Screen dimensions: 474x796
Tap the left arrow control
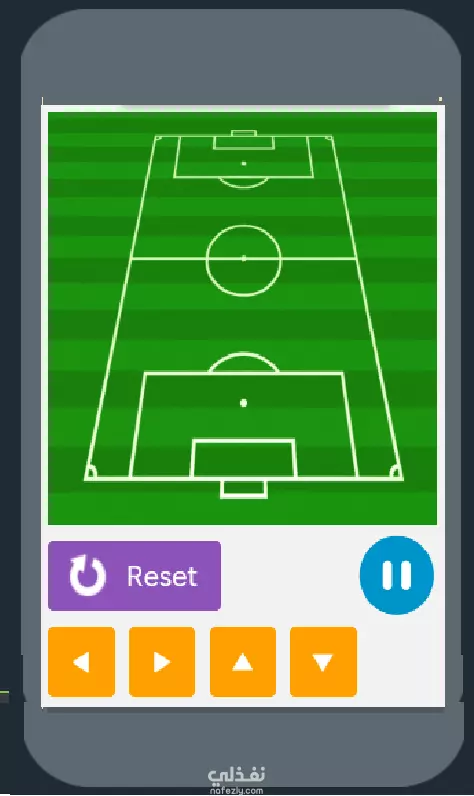click(x=82, y=661)
